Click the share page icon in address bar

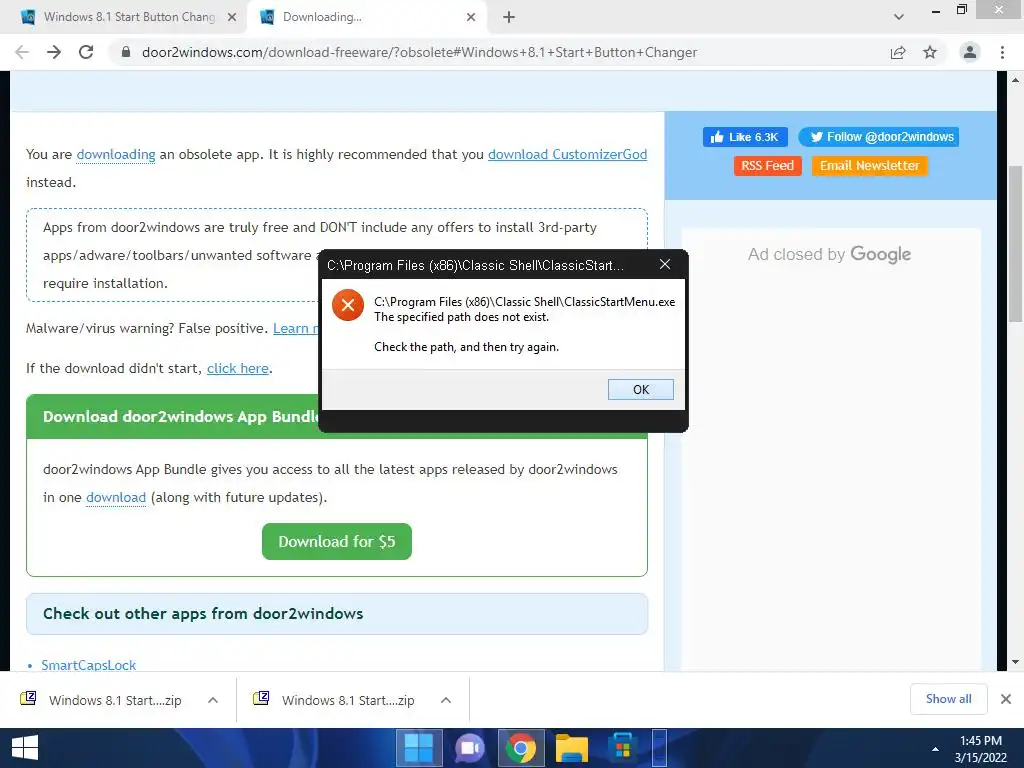[x=898, y=52]
